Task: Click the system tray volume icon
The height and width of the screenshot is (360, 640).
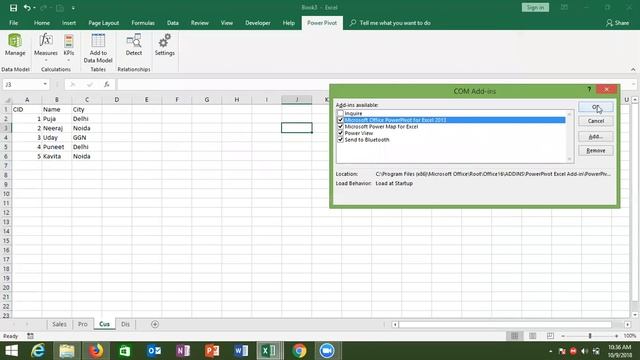Action: click(584, 351)
